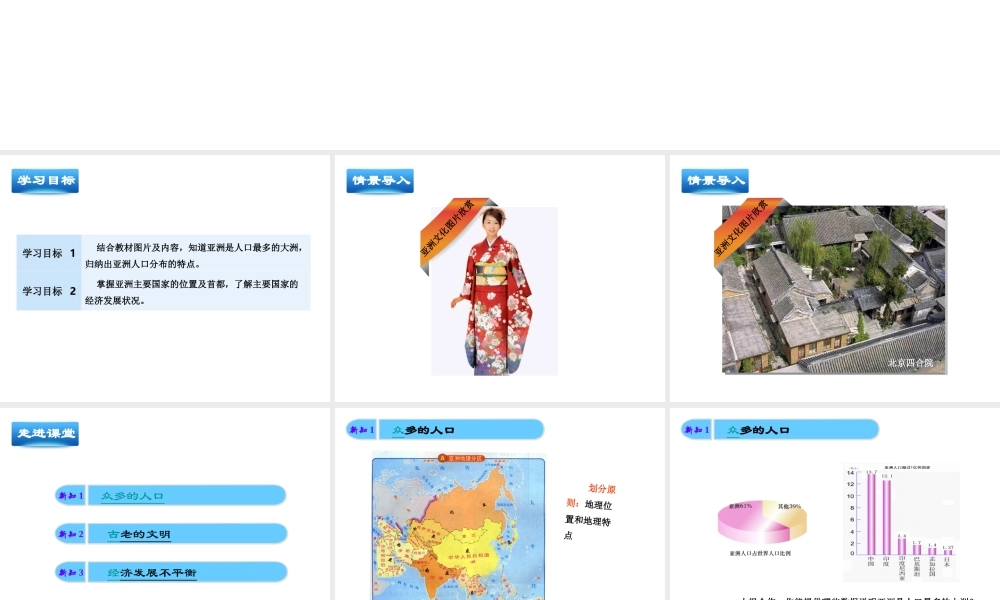Select the woman in red kimono picture
Viewport: 1000px width, 600px height.
pyautogui.click(x=494, y=291)
